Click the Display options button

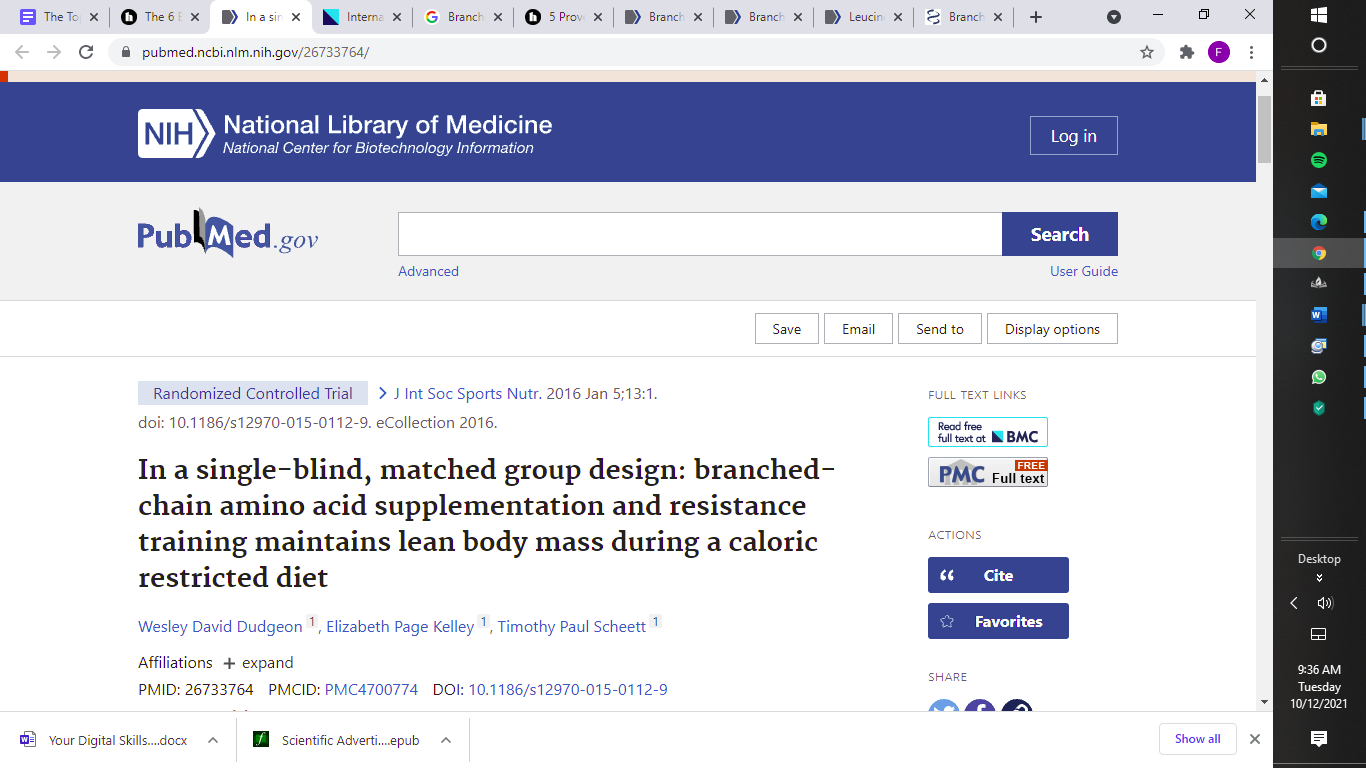click(x=1052, y=329)
